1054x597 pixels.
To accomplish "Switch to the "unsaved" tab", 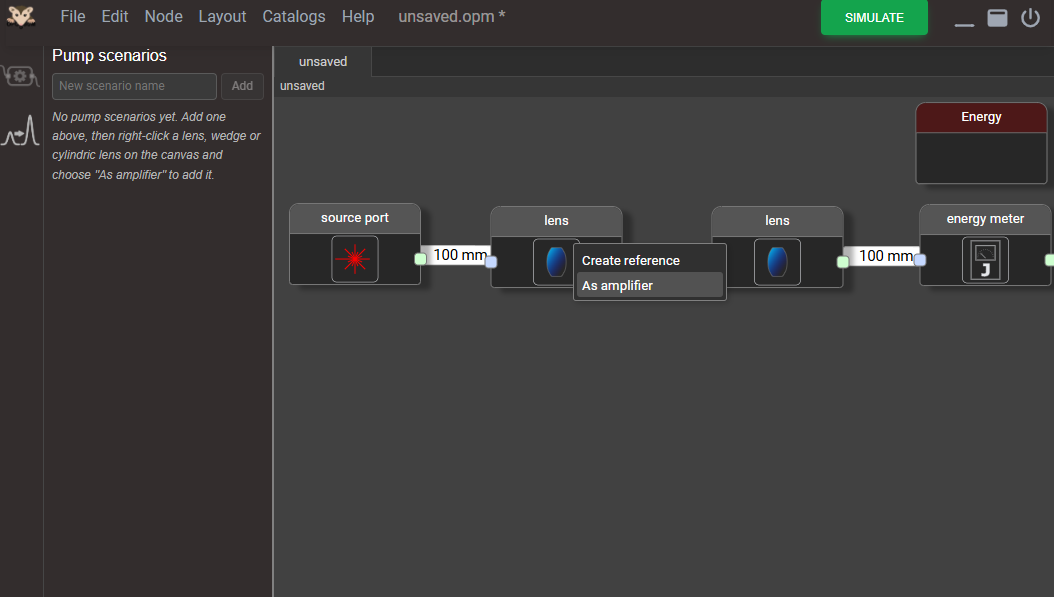I will tap(323, 62).
